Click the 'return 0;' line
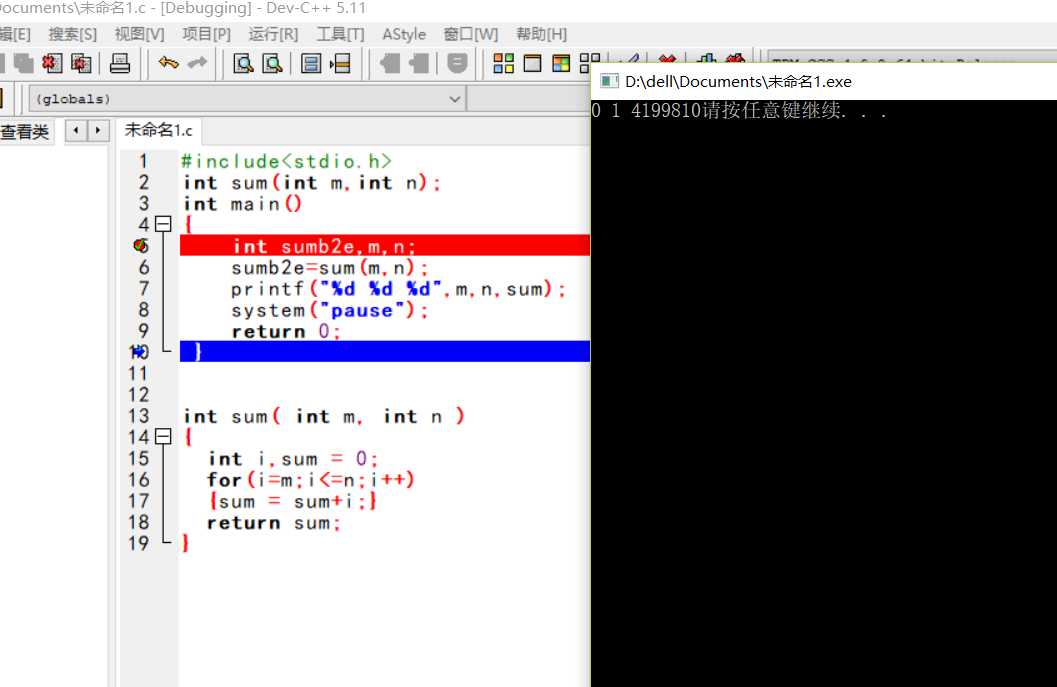Image resolution: width=1057 pixels, height=687 pixels. pos(286,331)
